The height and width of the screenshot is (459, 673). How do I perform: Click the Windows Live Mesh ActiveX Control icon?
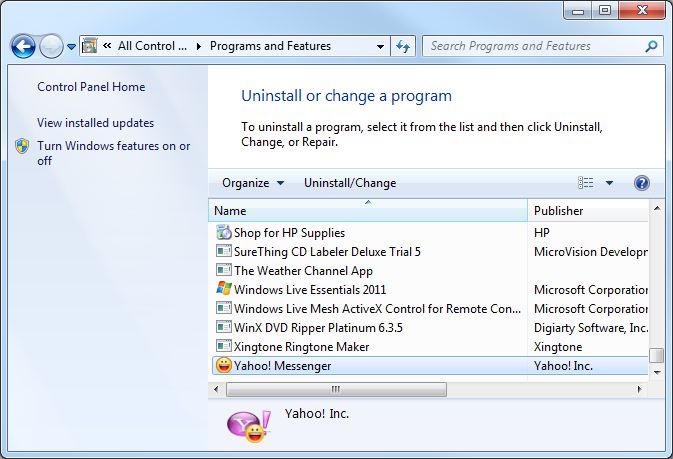click(224, 308)
